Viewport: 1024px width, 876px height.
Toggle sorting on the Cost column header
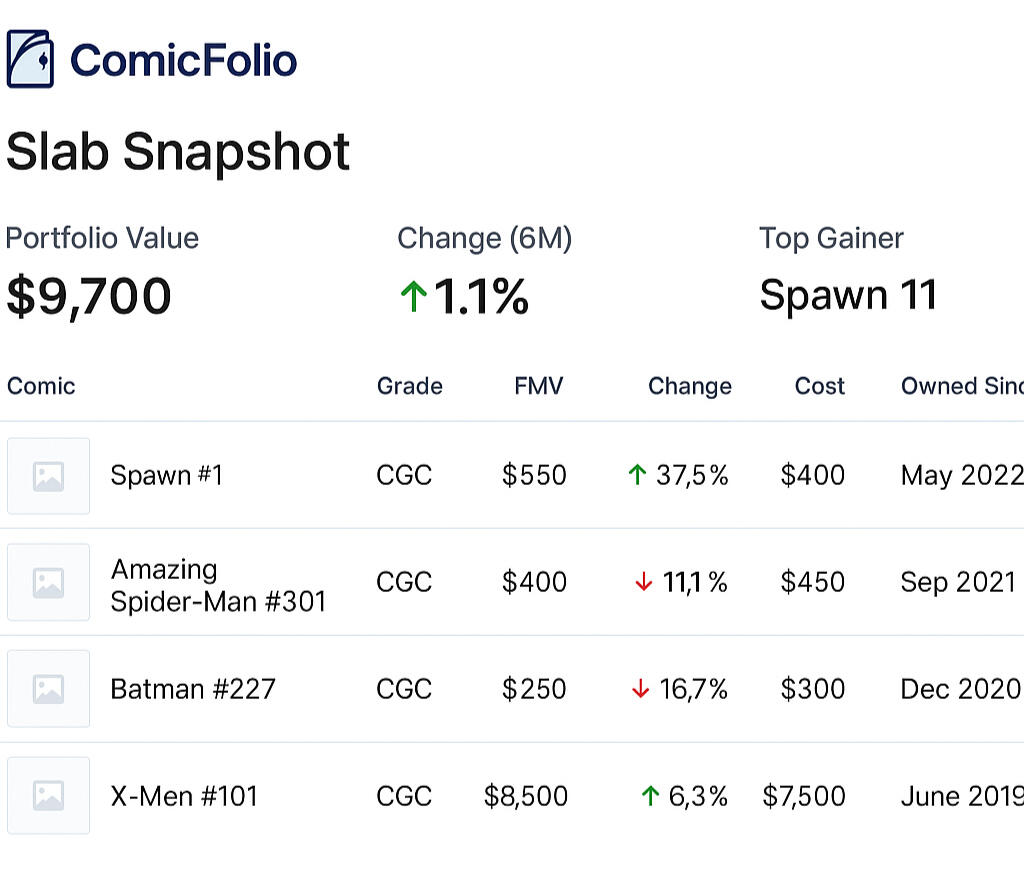coord(819,386)
